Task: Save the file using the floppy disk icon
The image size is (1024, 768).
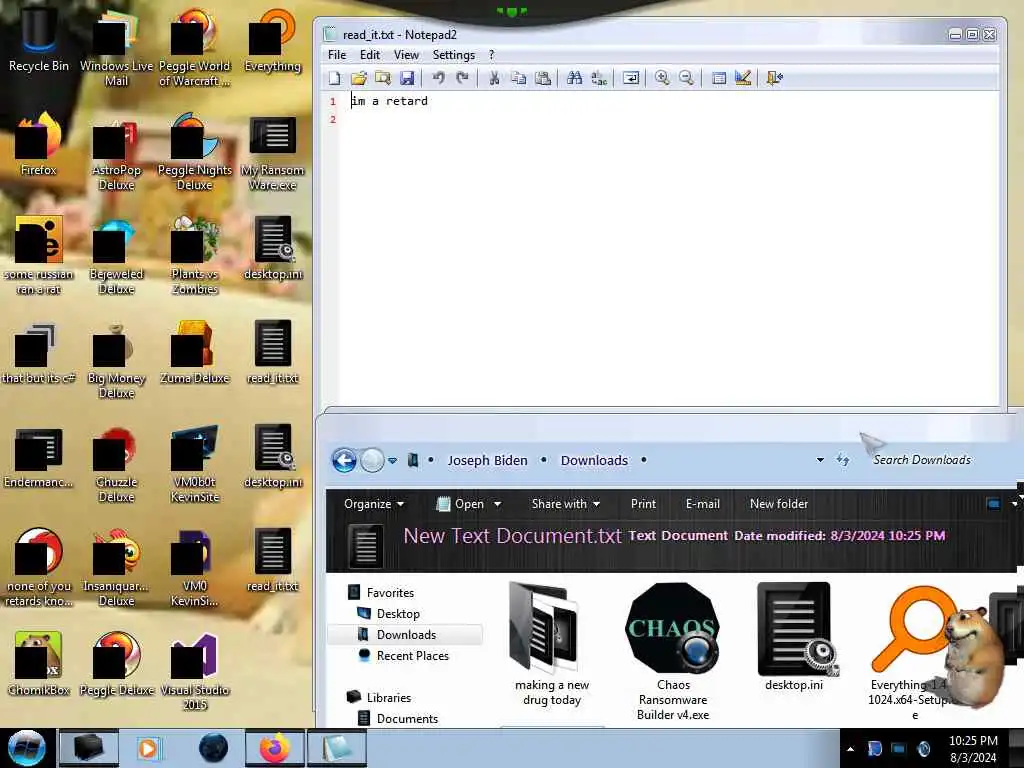Action: pyautogui.click(x=407, y=78)
